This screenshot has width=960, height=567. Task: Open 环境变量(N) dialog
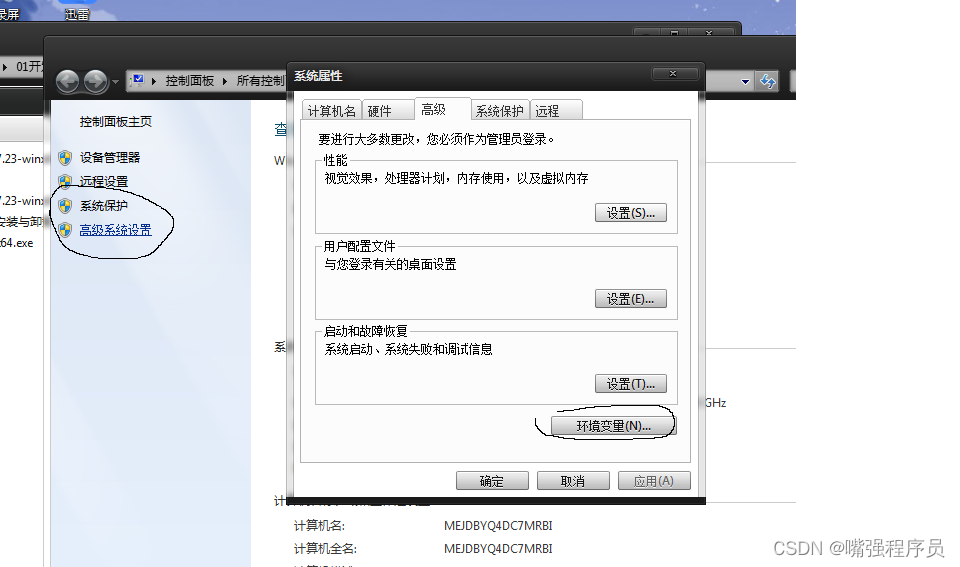point(613,426)
